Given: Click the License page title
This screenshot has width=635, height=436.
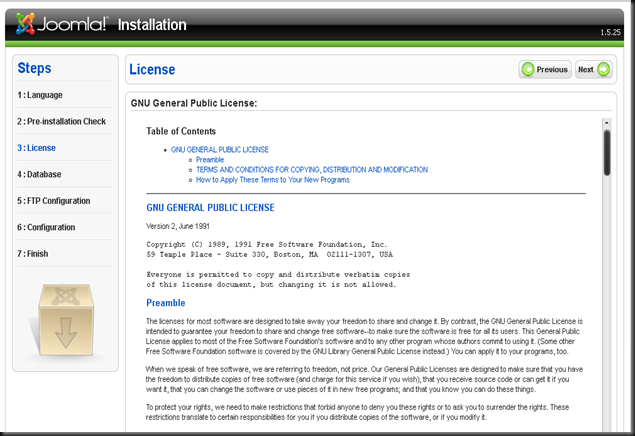Looking at the screenshot, I should click(152, 70).
